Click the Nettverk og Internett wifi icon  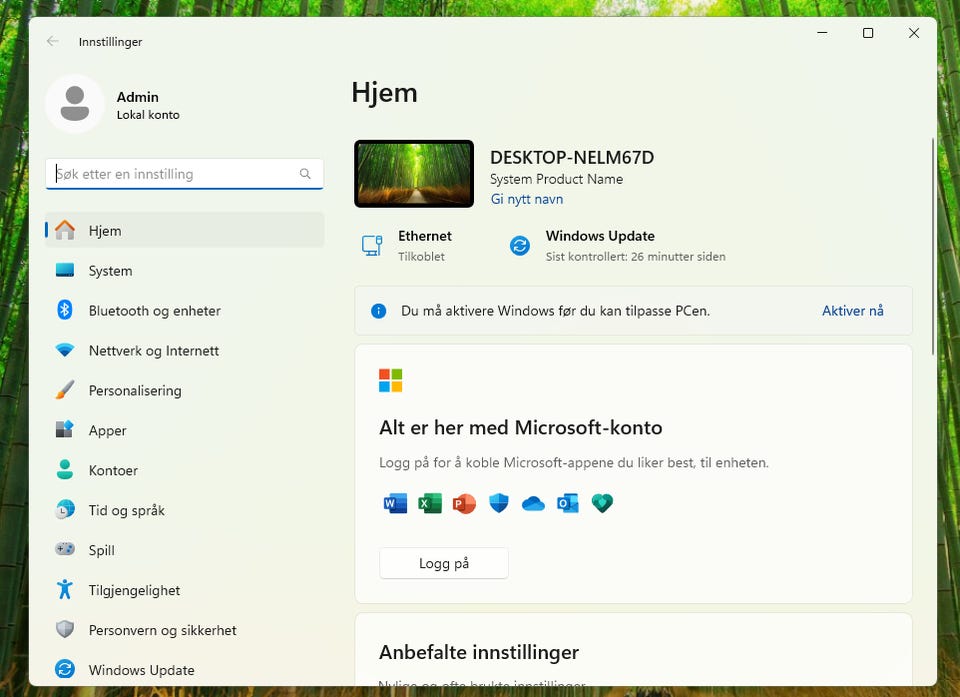pos(65,350)
